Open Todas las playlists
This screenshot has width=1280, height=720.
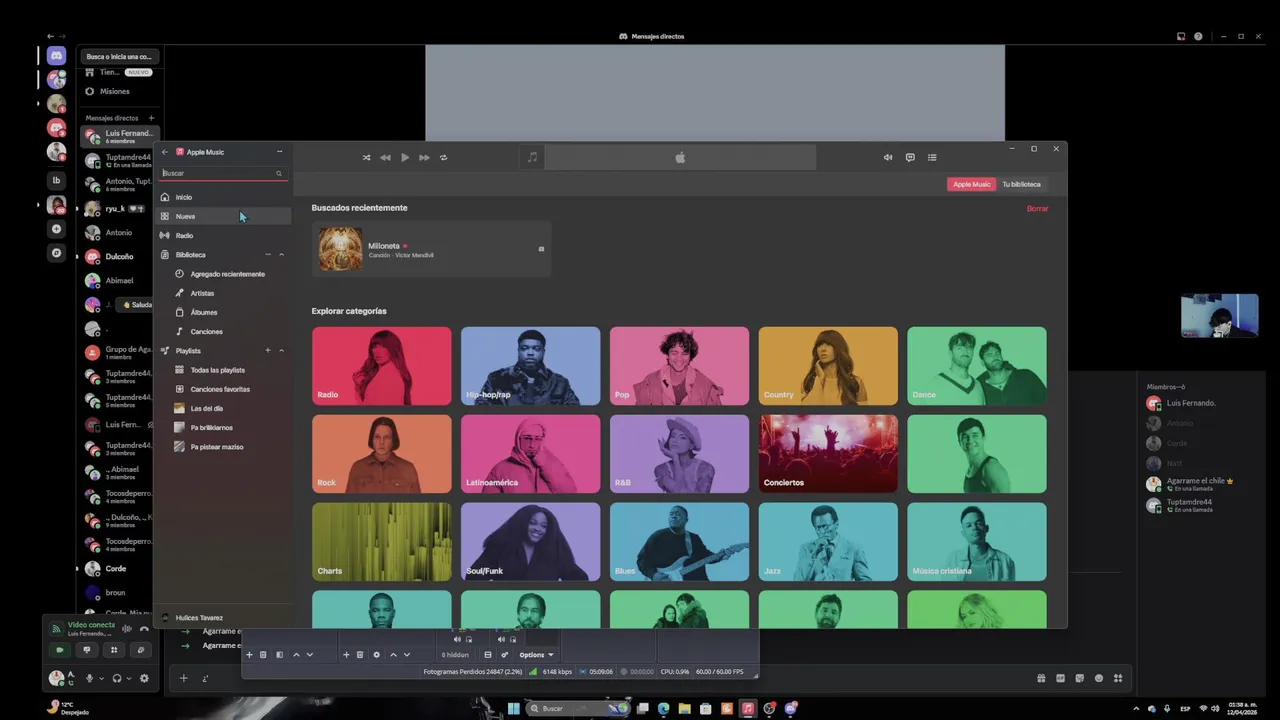(x=223, y=370)
